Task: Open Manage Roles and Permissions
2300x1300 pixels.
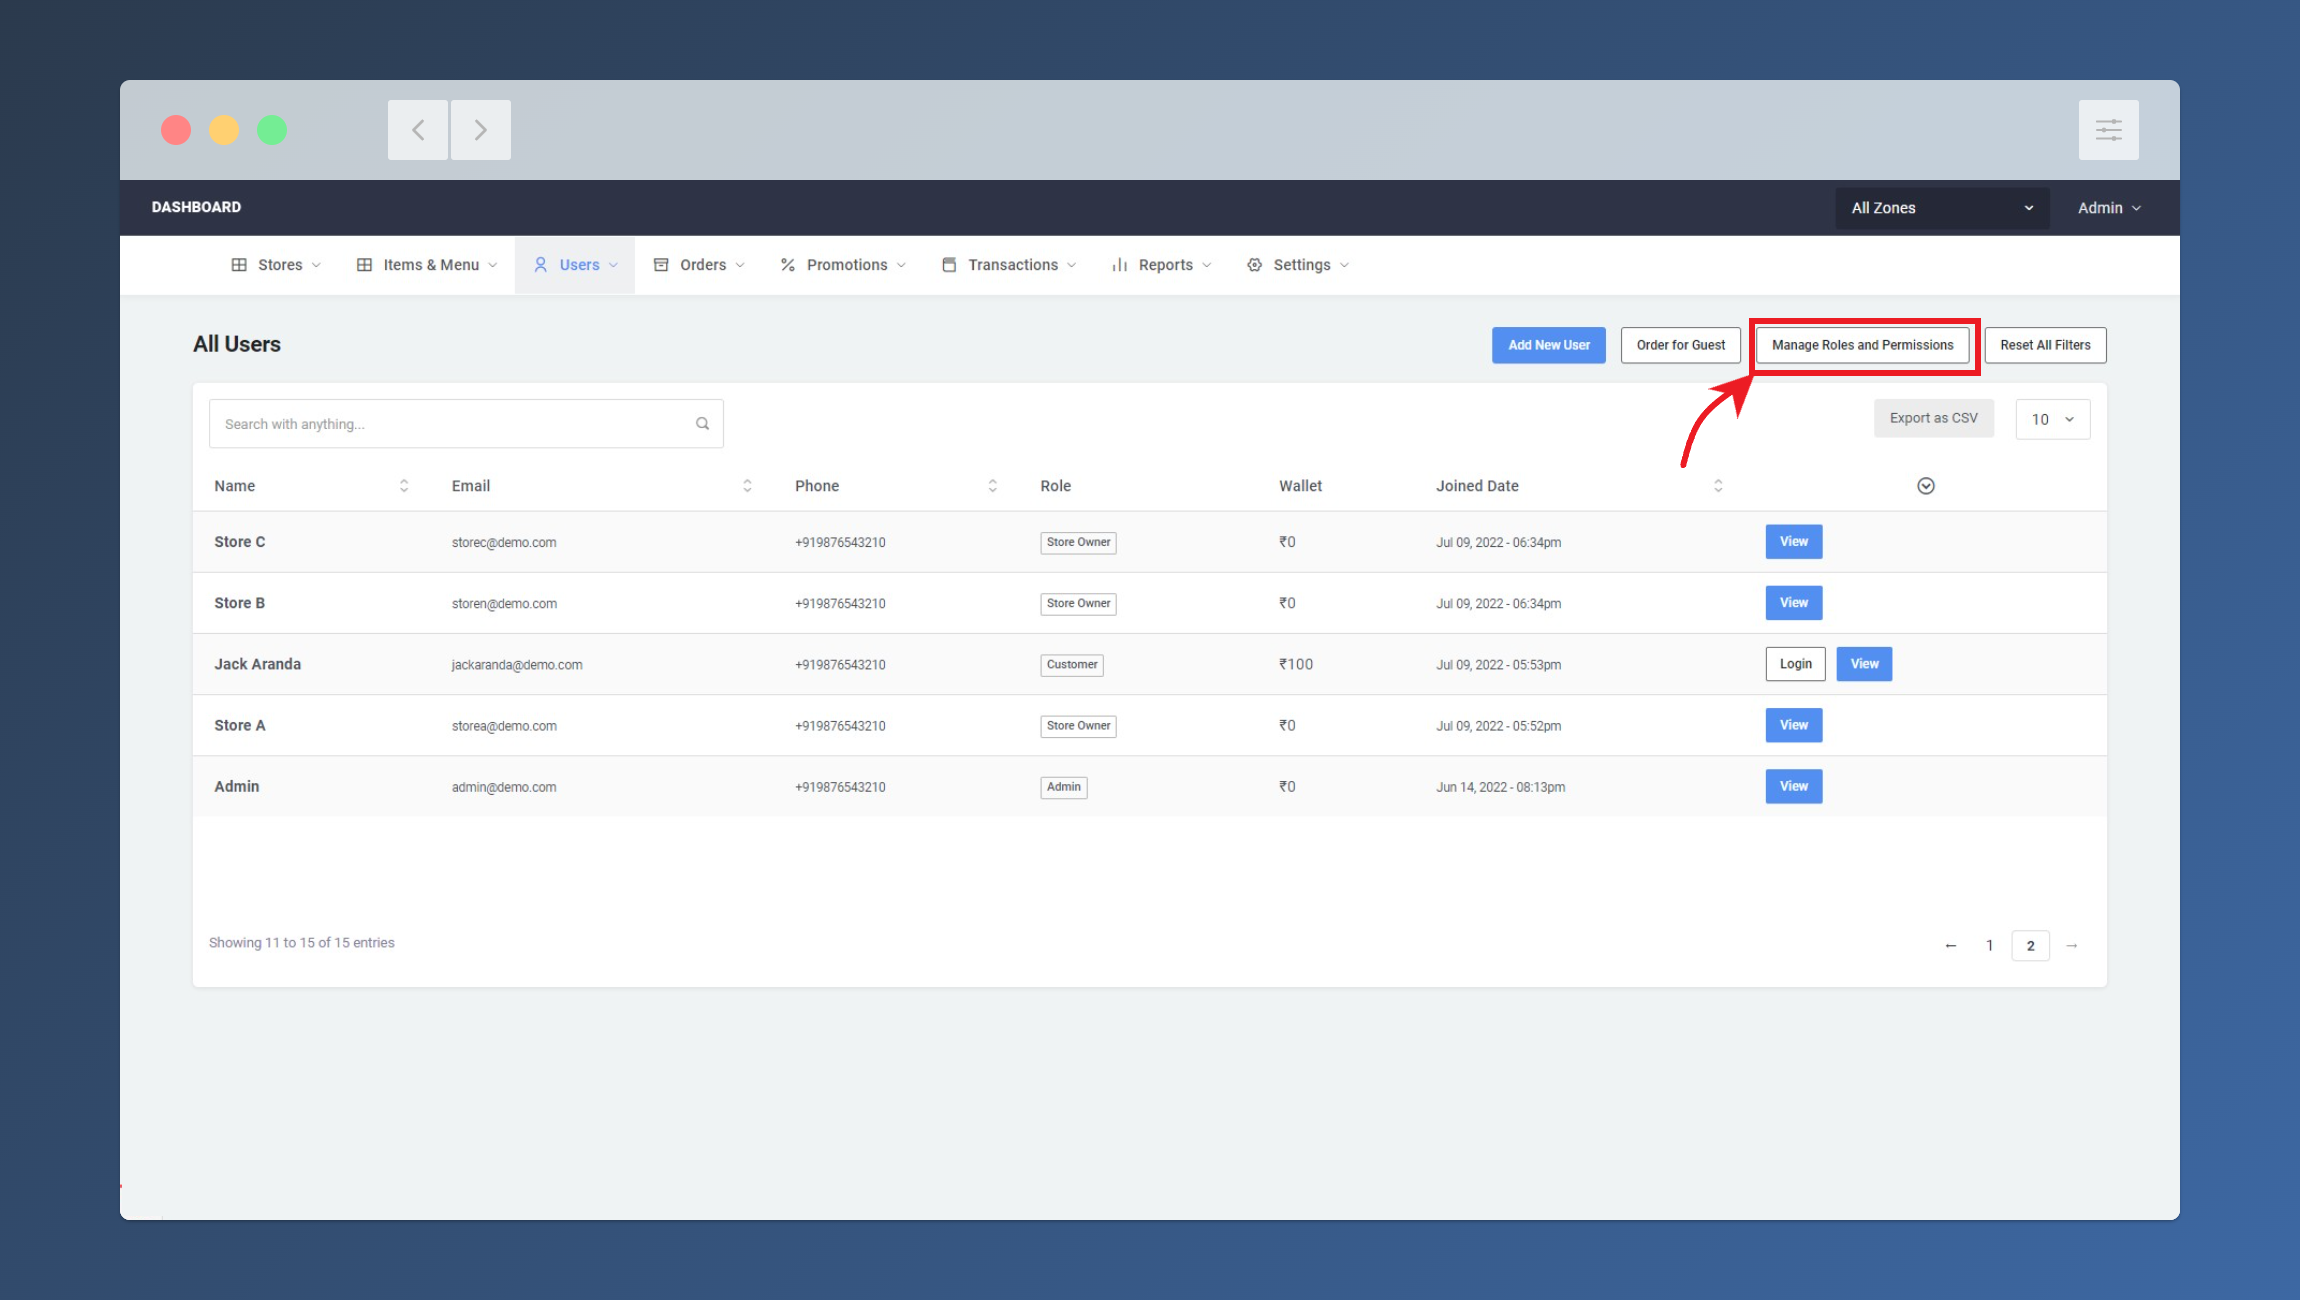Action: point(1863,345)
